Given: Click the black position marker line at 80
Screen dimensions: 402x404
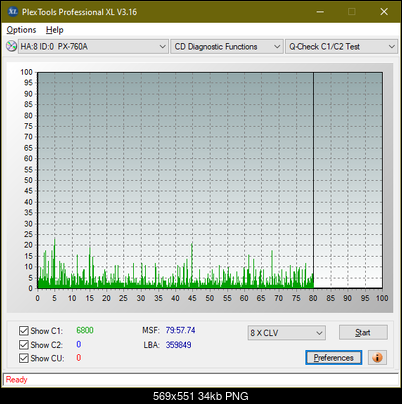Looking at the screenshot, I should click(313, 180).
